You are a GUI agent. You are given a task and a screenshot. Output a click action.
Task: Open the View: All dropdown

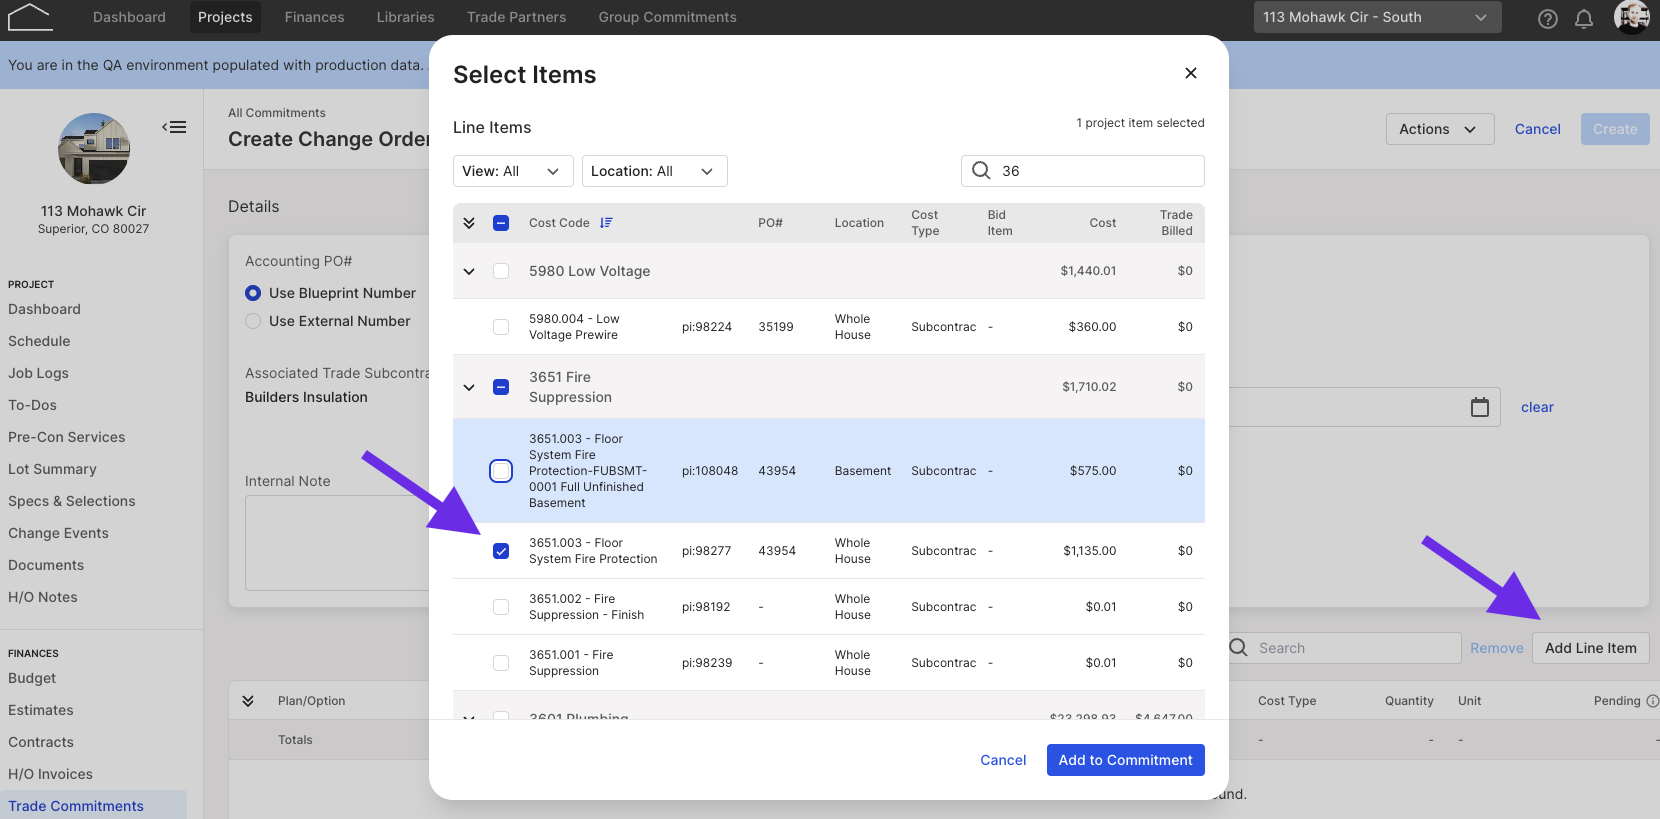tap(513, 171)
